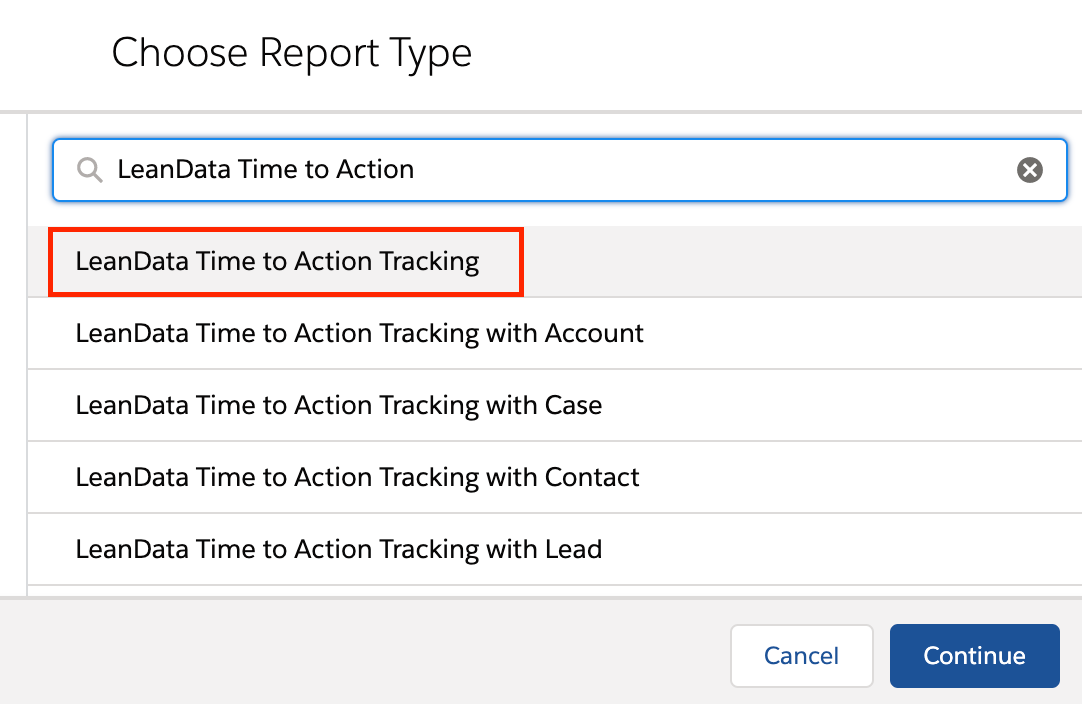This screenshot has width=1082, height=704.
Task: Choose Time to Action Tracking with Account
Action: click(359, 333)
